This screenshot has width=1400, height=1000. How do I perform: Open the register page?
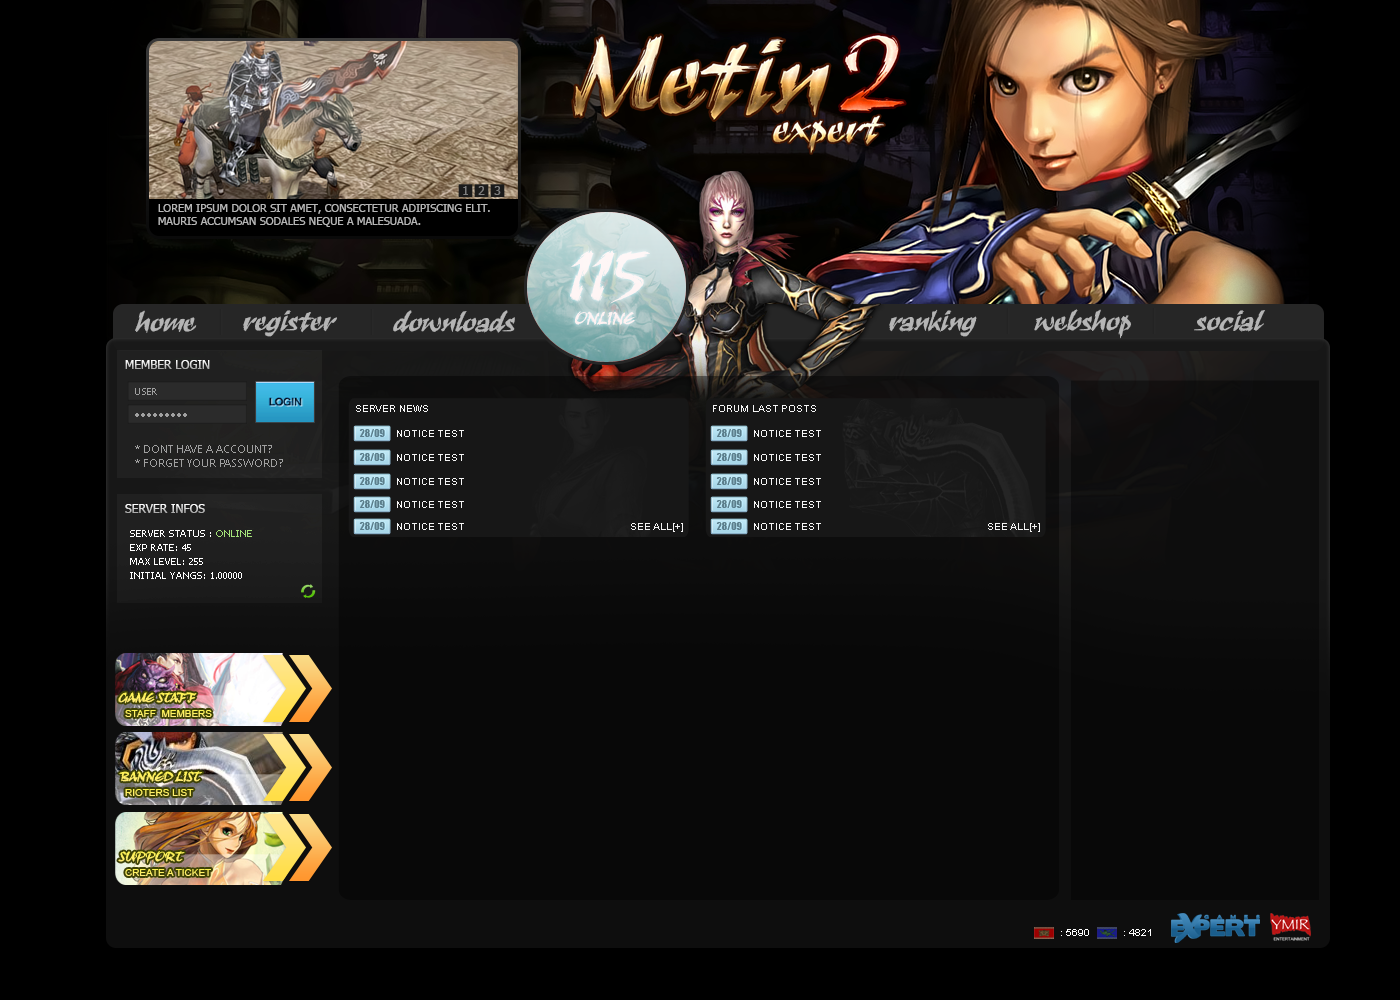click(289, 322)
